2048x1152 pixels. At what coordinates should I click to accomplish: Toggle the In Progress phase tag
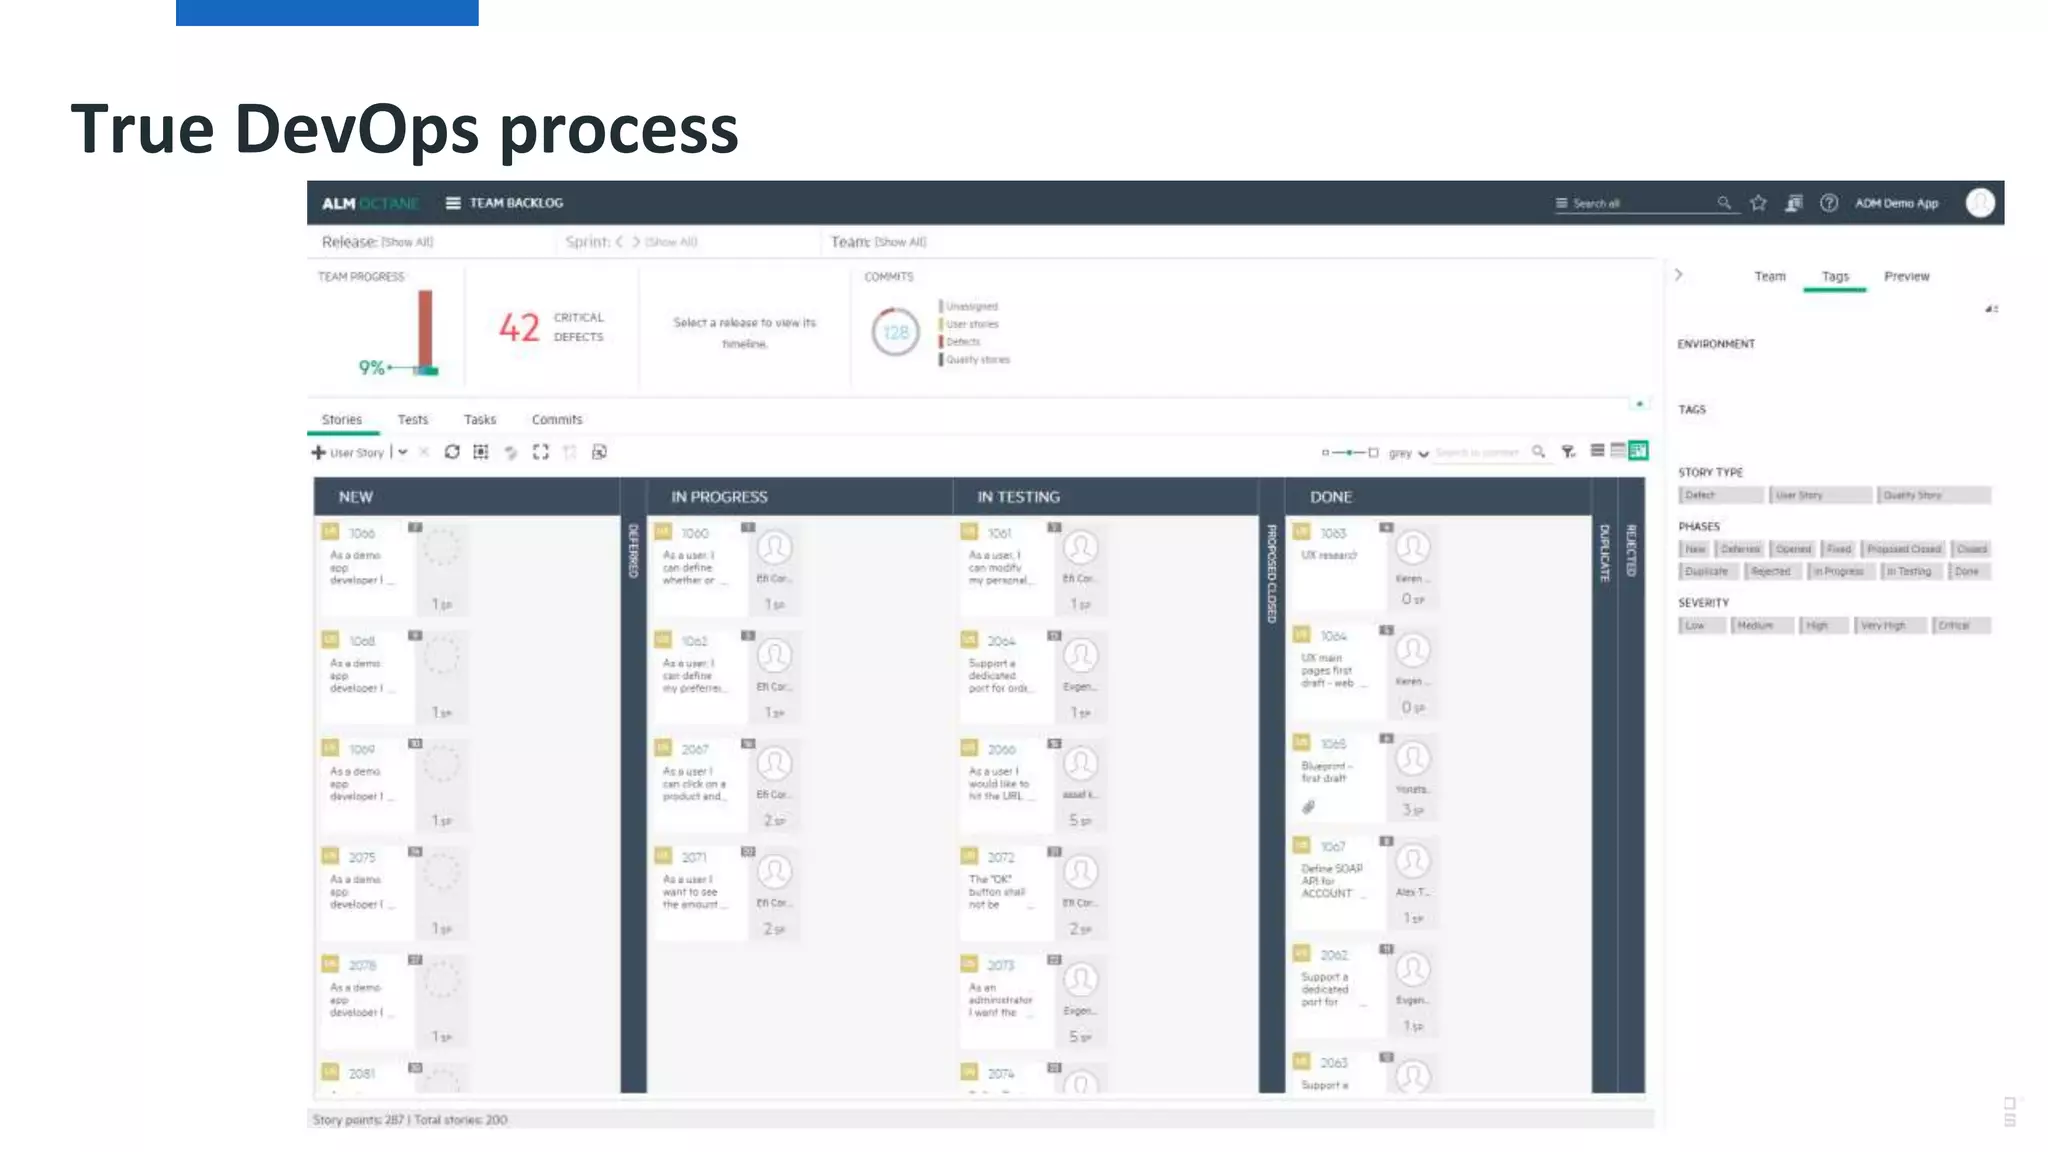point(1839,572)
